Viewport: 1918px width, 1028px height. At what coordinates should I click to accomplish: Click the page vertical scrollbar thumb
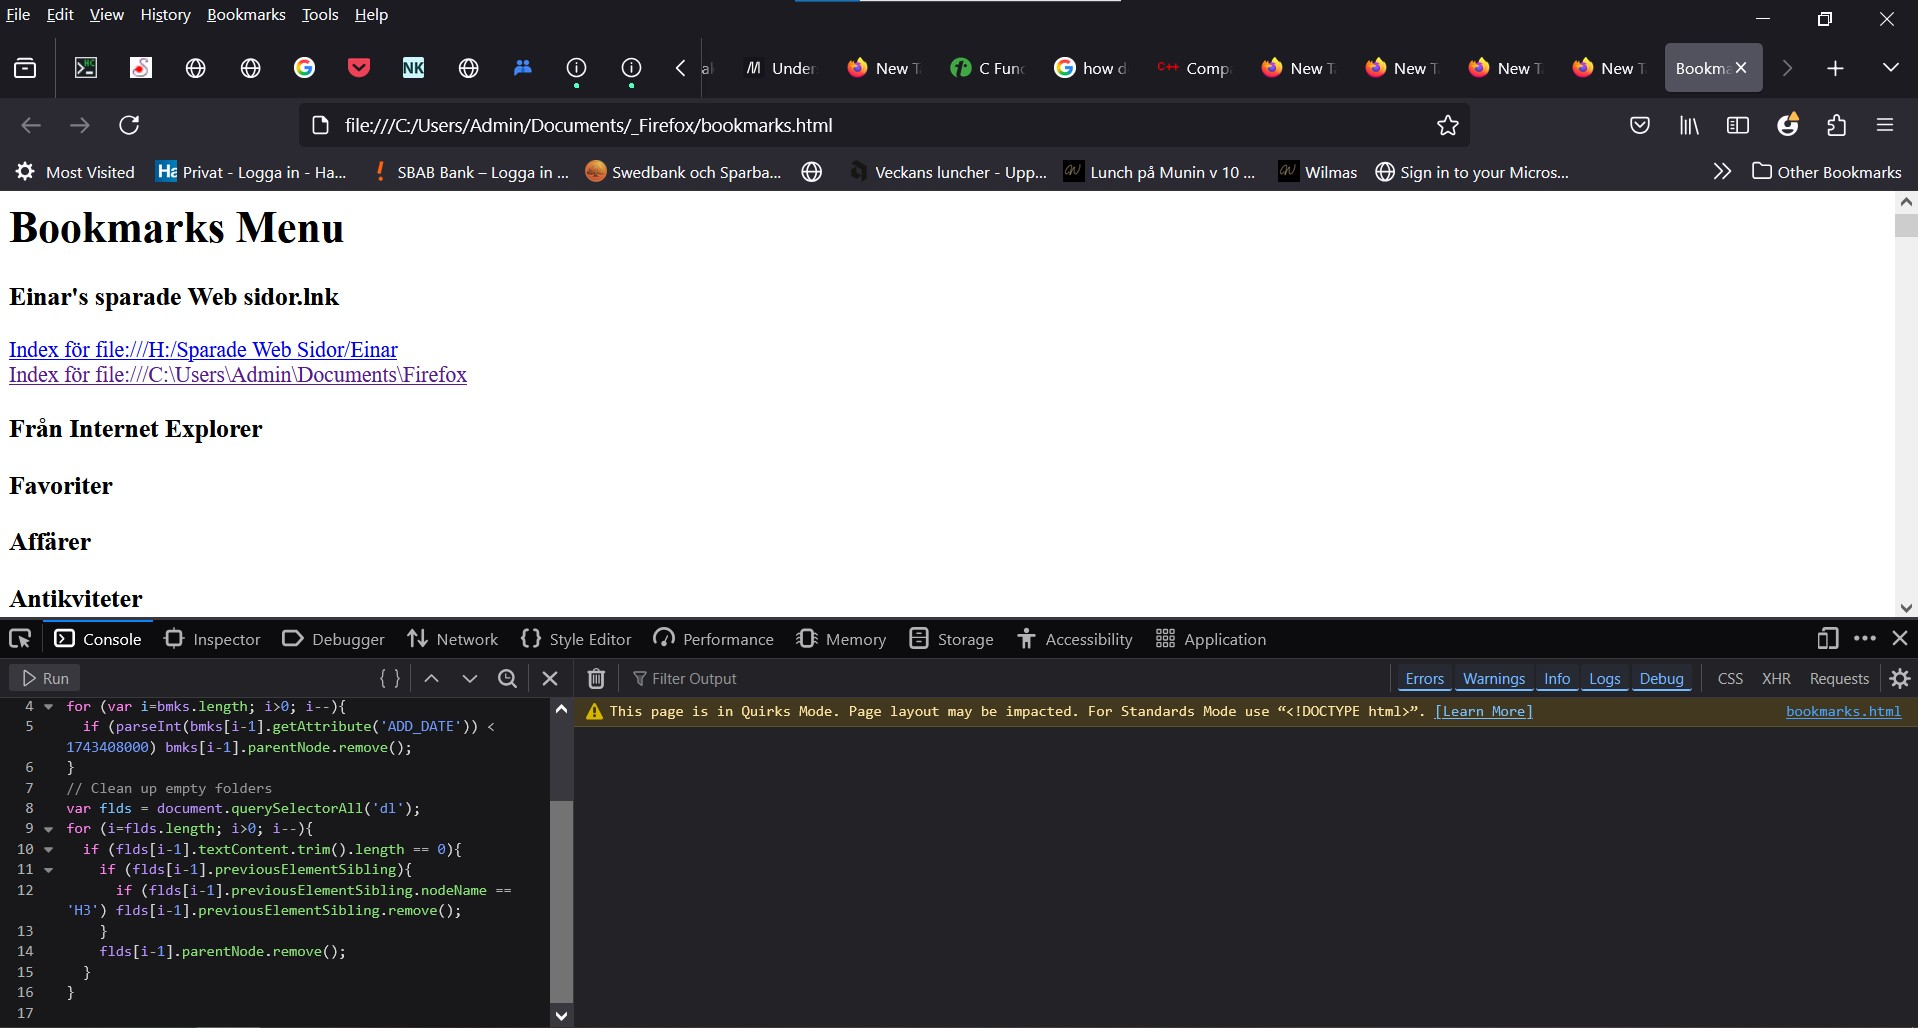(x=1906, y=226)
